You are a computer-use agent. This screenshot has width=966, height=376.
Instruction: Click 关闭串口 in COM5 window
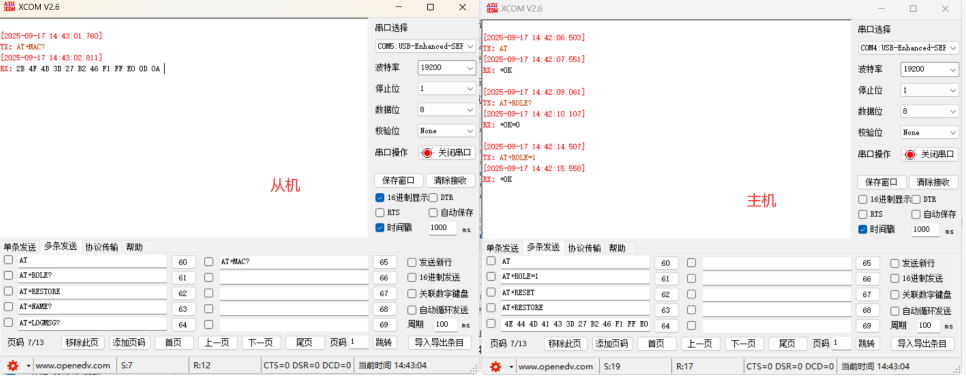(447, 152)
